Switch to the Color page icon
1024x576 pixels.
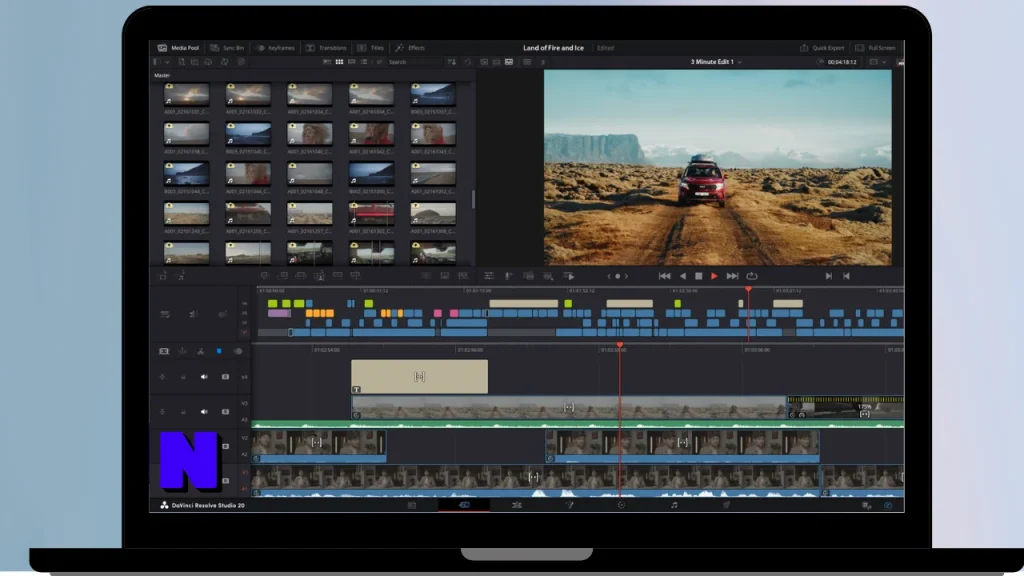pyautogui.click(x=621, y=505)
